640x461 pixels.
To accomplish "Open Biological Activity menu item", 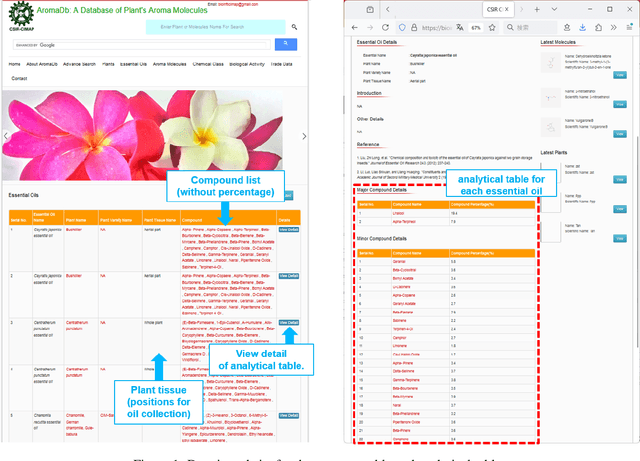I will pyautogui.click(x=247, y=64).
